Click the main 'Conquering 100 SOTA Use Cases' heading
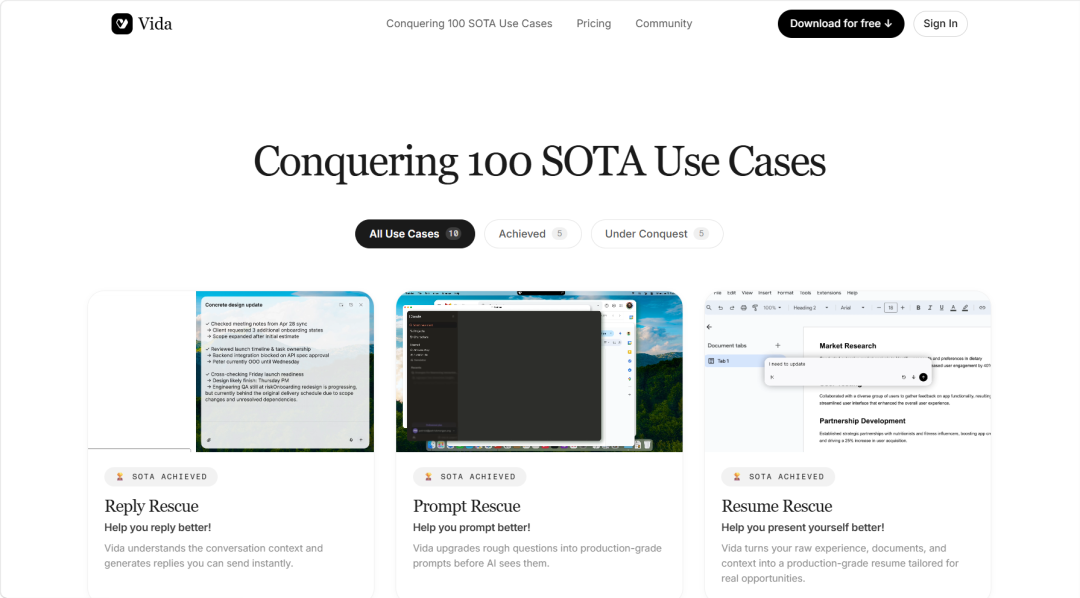Image resolution: width=1080 pixels, height=598 pixels. click(540, 163)
